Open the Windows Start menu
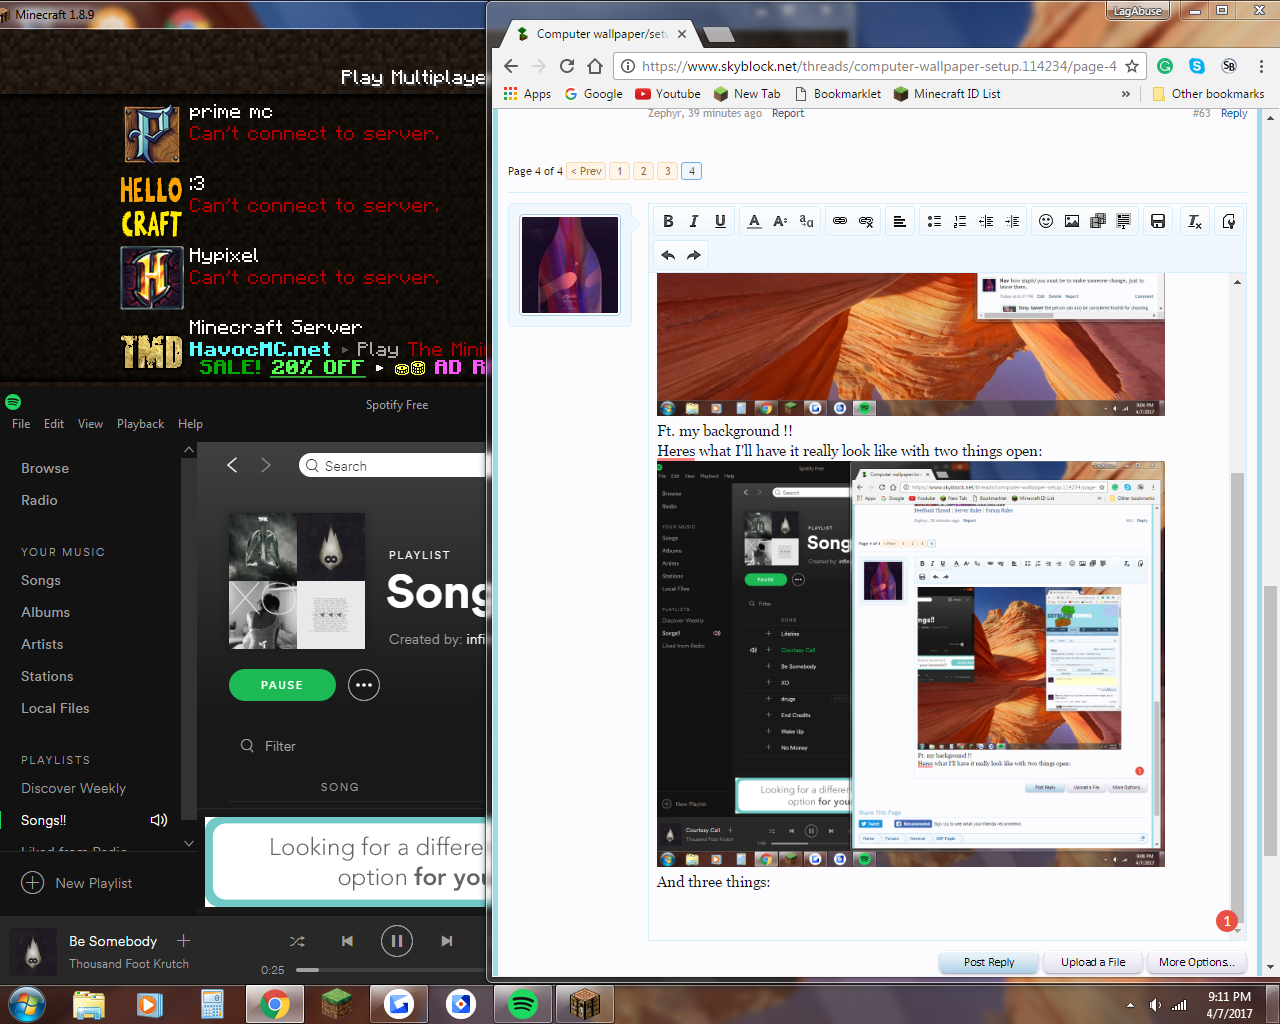The width and height of the screenshot is (1280, 1024). (27, 1004)
